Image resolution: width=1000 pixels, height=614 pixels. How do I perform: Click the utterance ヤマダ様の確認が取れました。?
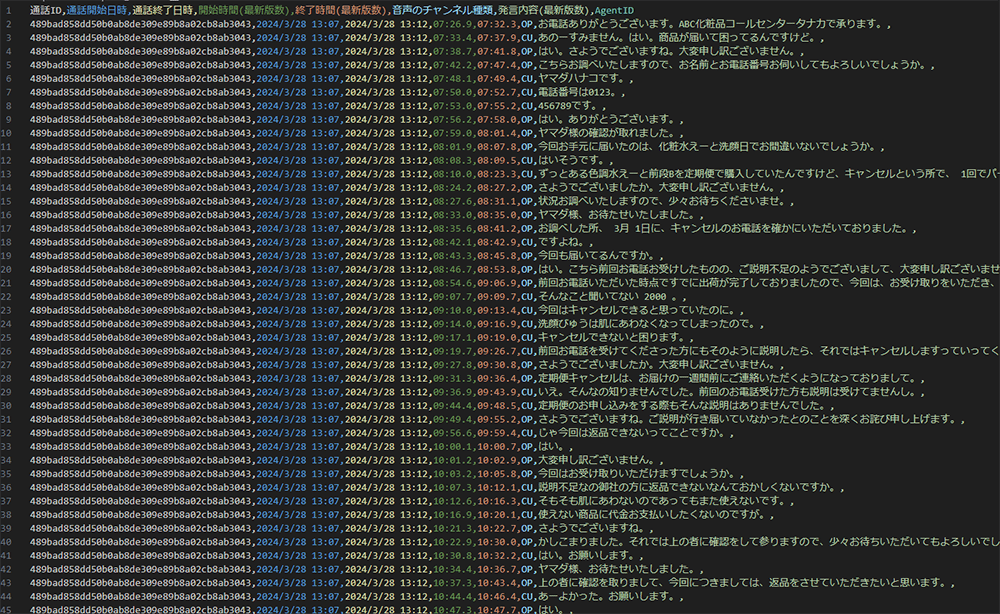pyautogui.click(x=606, y=133)
